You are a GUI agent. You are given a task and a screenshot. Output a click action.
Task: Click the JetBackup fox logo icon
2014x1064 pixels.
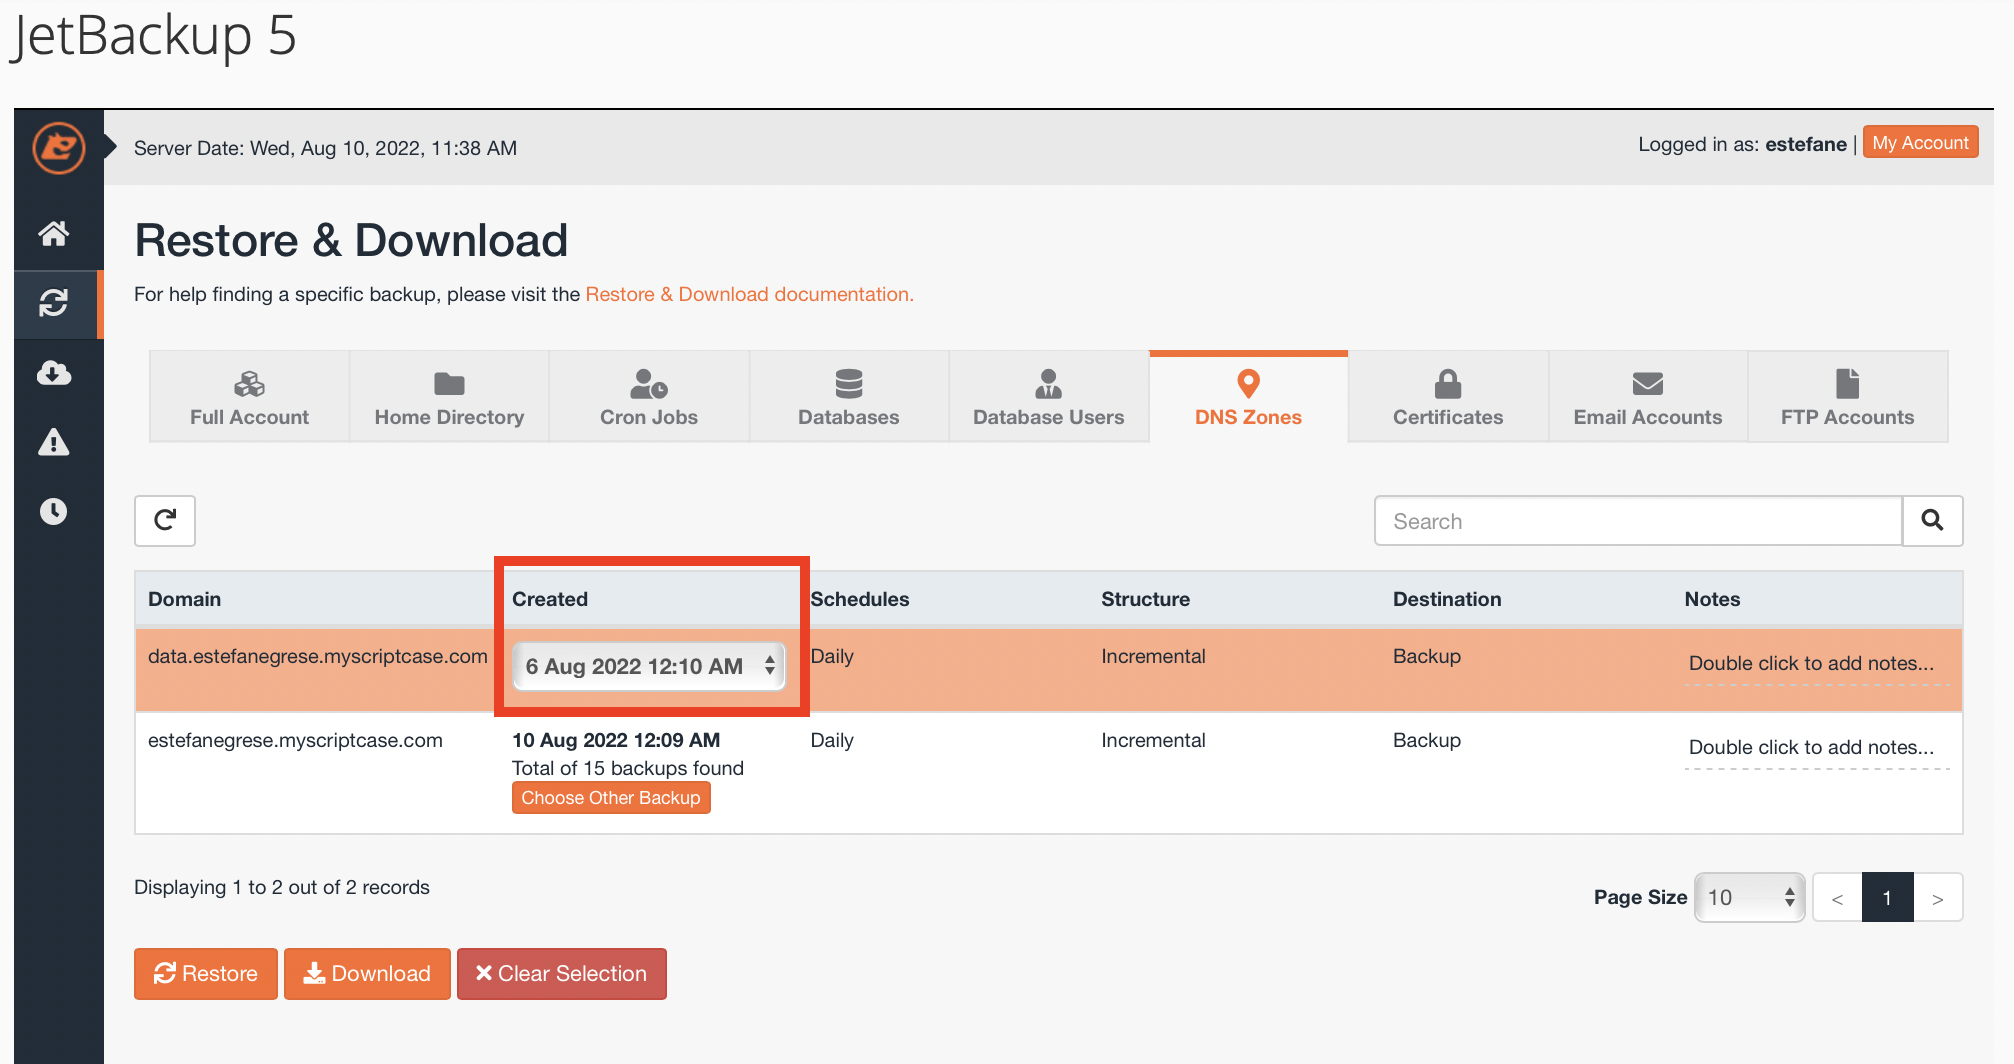click(x=58, y=148)
